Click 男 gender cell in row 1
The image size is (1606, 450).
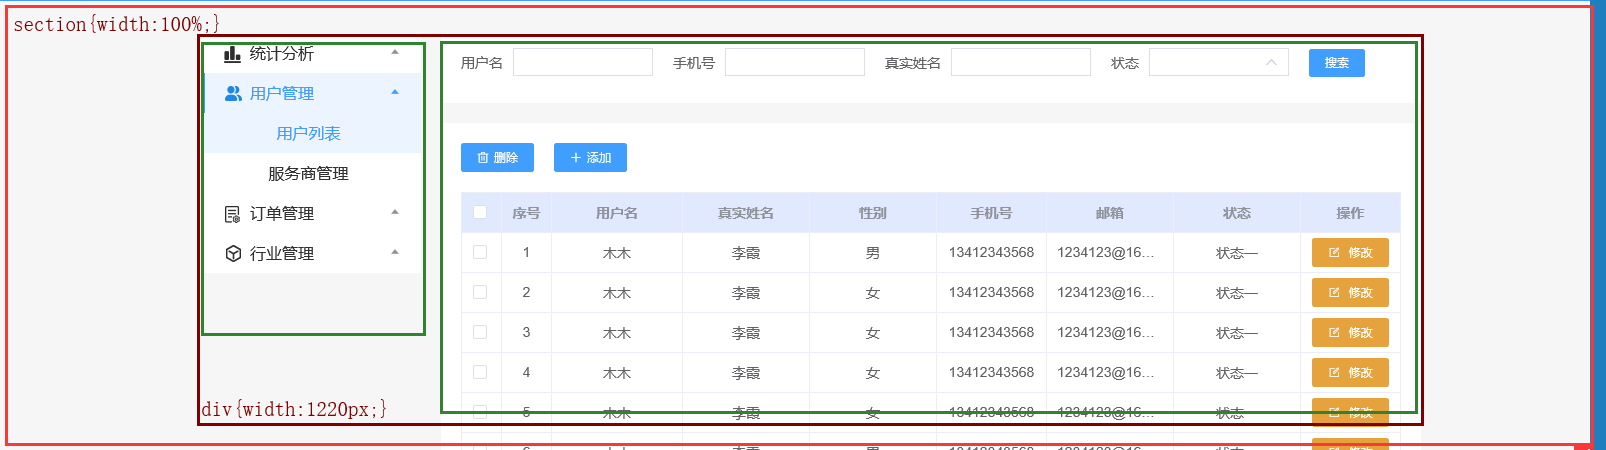click(873, 253)
